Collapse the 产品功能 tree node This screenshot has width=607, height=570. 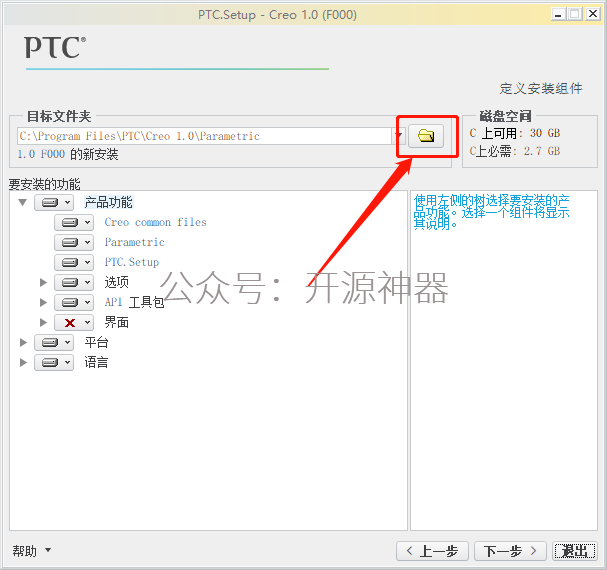pos(23,202)
